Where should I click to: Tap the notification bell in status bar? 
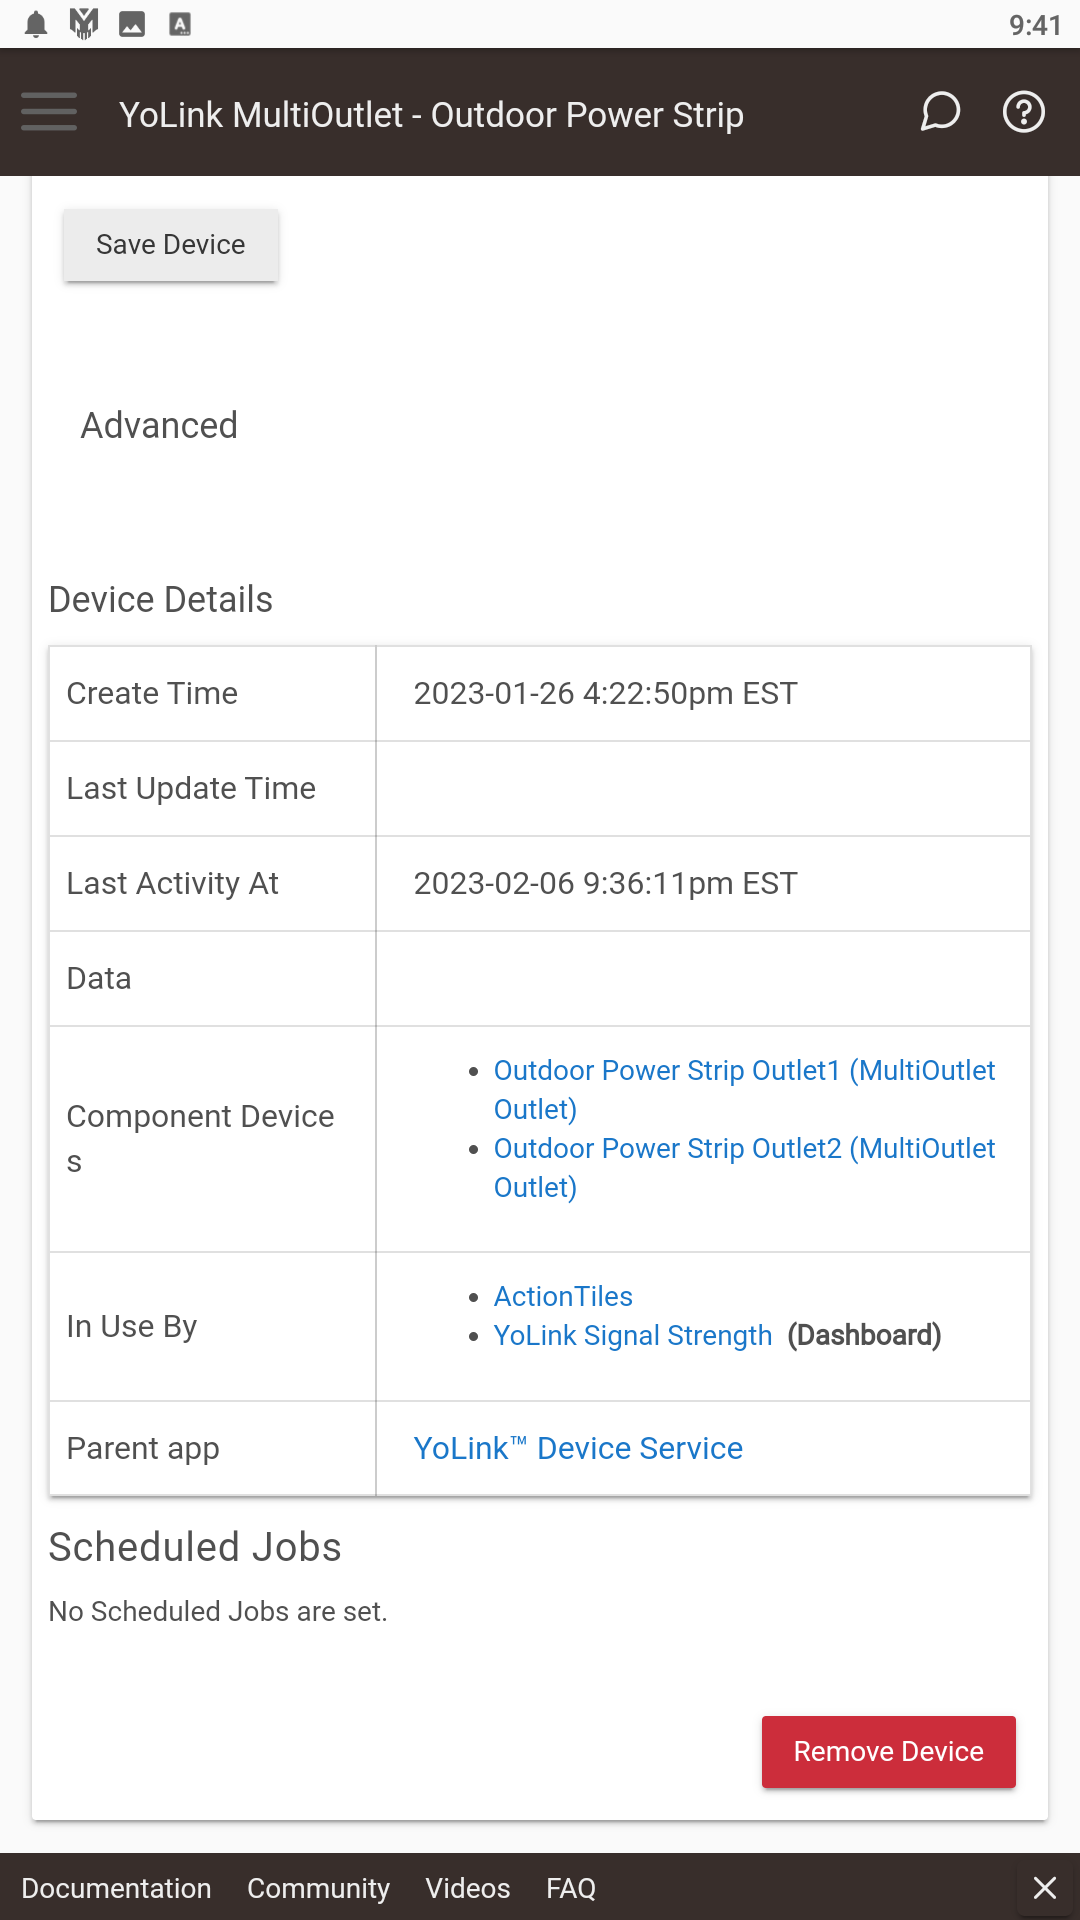click(x=36, y=24)
